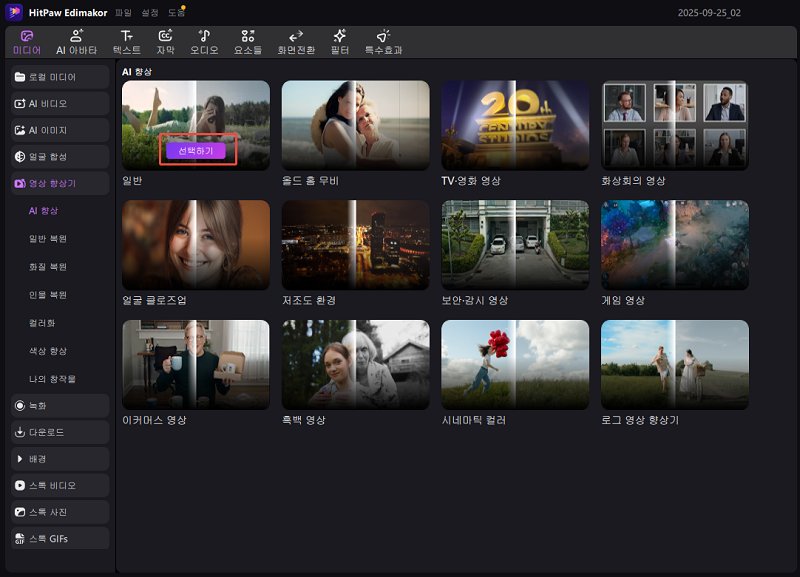Open 스톡 GIFs in the sidebar
Viewport: 800px width, 577px height.
pos(59,539)
